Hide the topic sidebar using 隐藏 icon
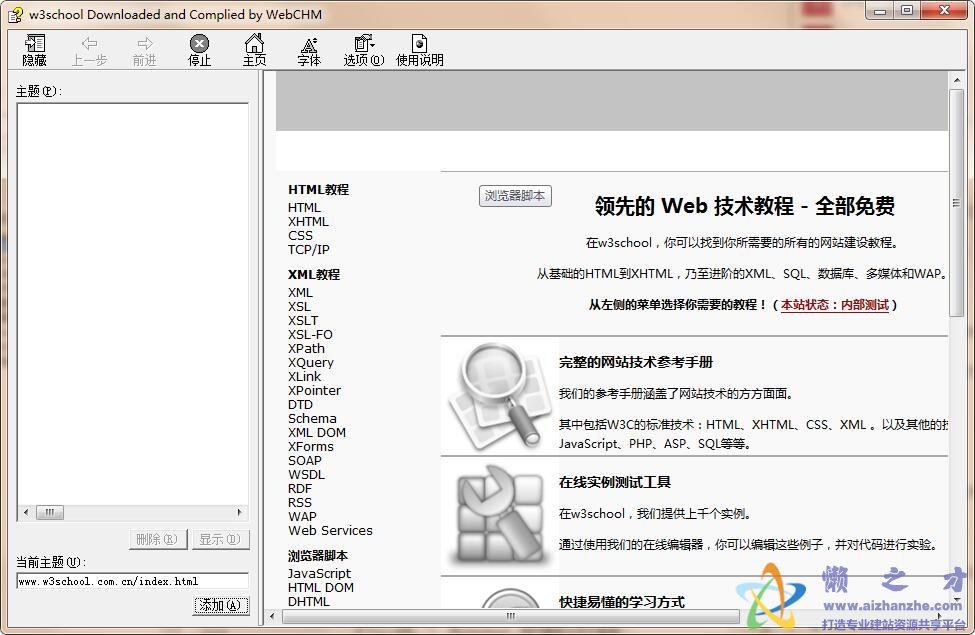Image resolution: width=975 pixels, height=635 pixels. (x=34, y=48)
